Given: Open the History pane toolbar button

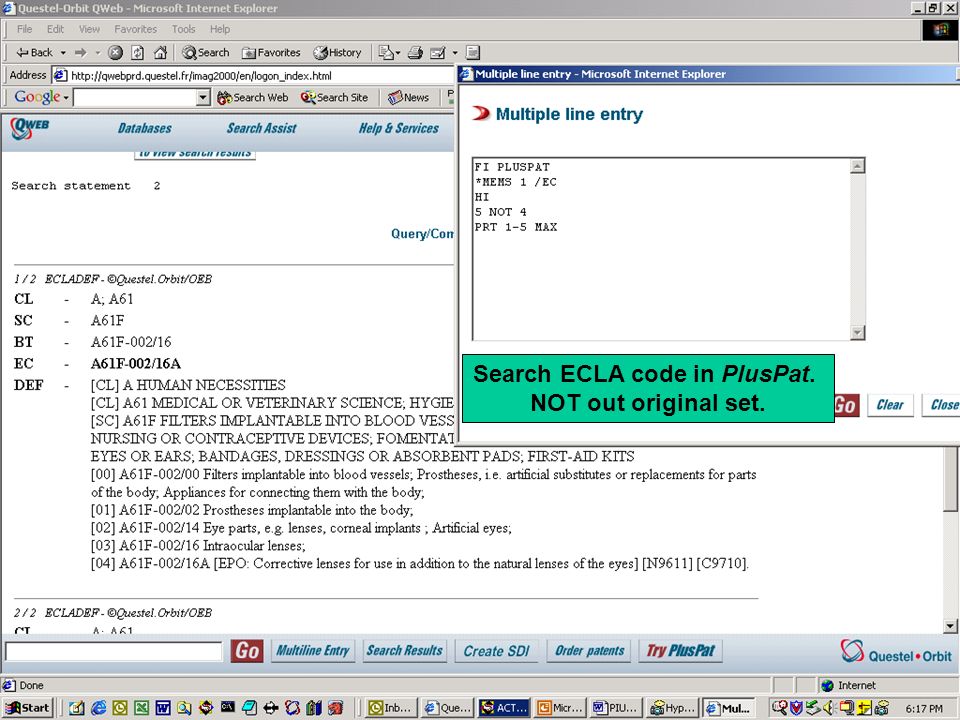Looking at the screenshot, I should (337, 53).
